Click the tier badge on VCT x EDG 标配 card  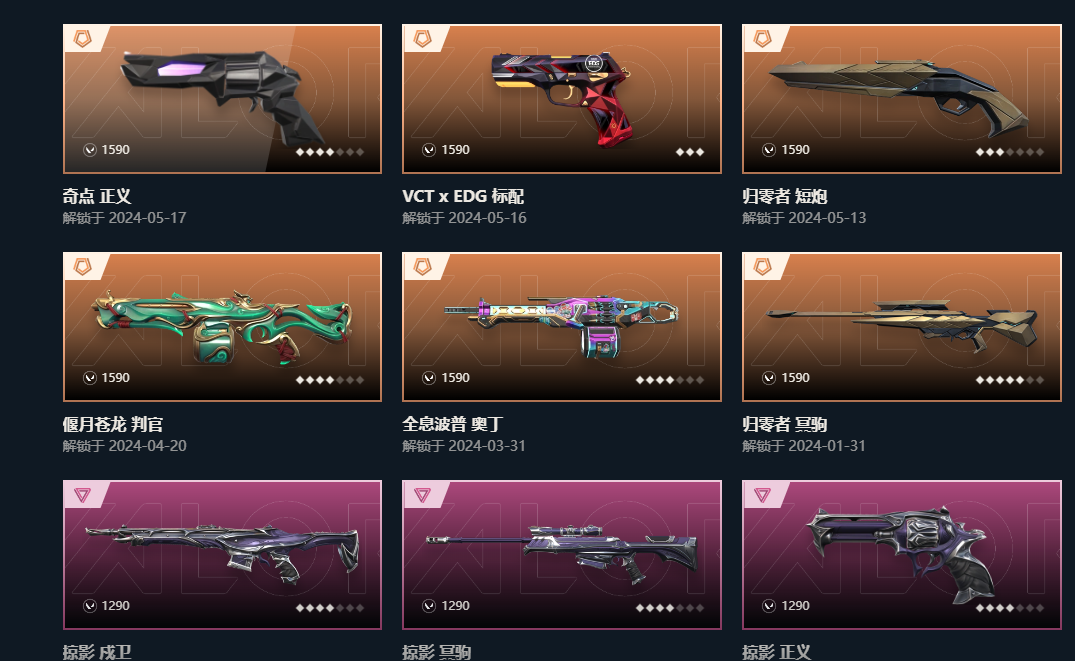pos(422,38)
